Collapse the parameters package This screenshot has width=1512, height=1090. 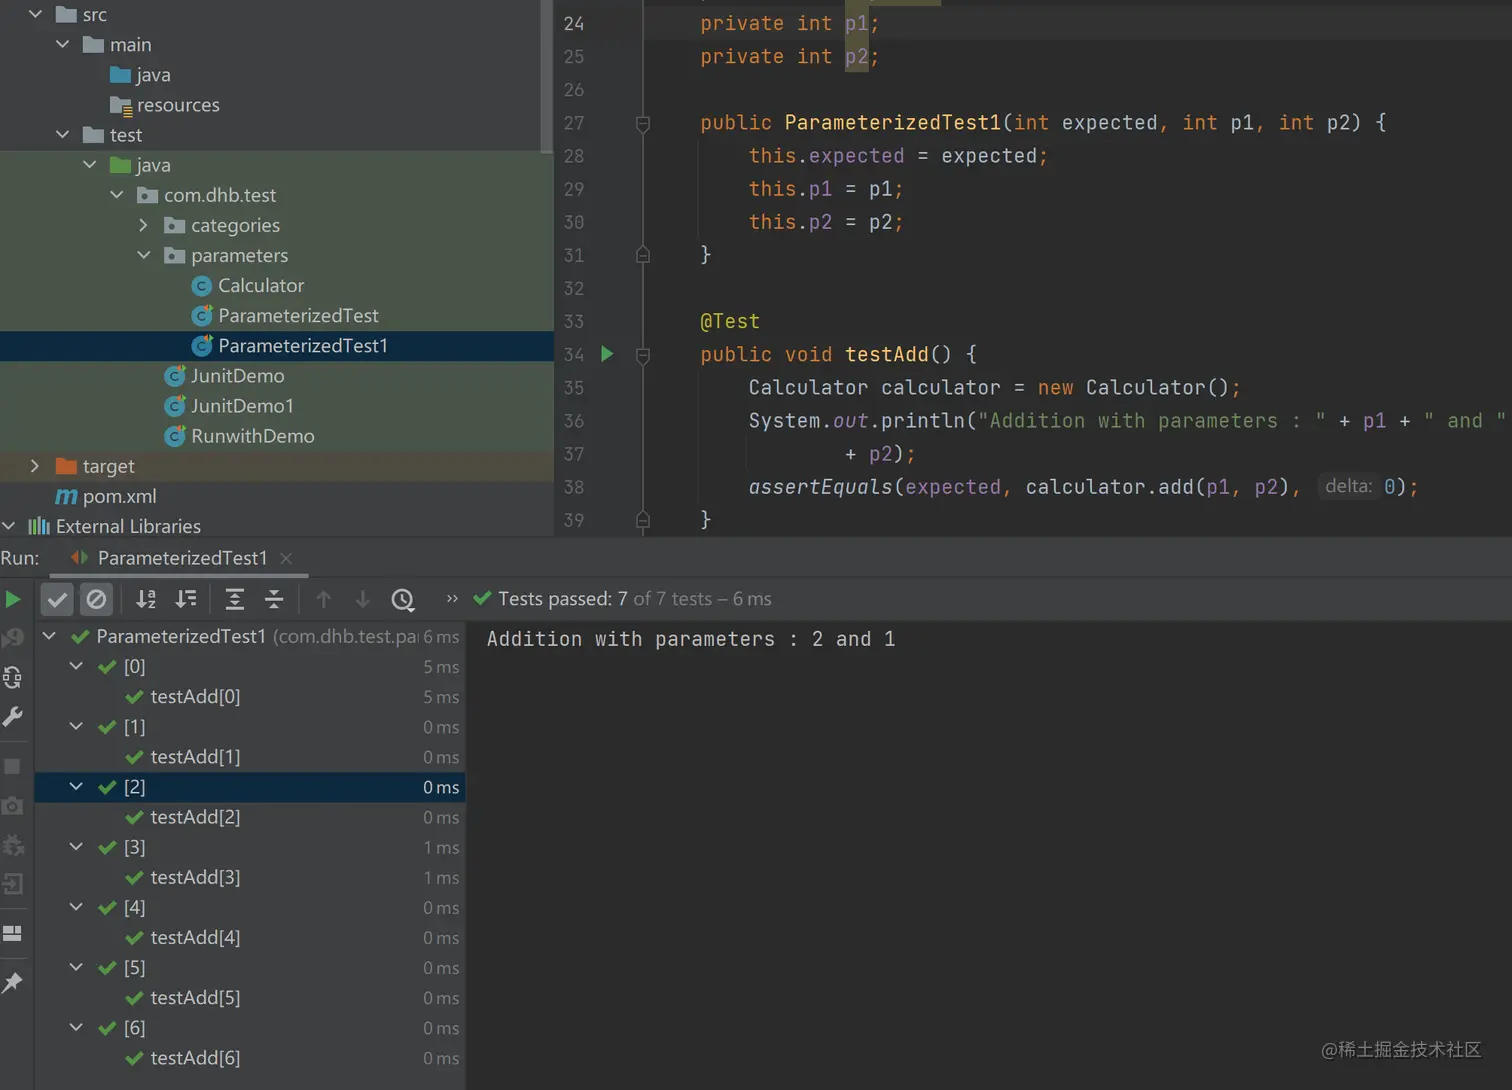pyautogui.click(x=144, y=255)
